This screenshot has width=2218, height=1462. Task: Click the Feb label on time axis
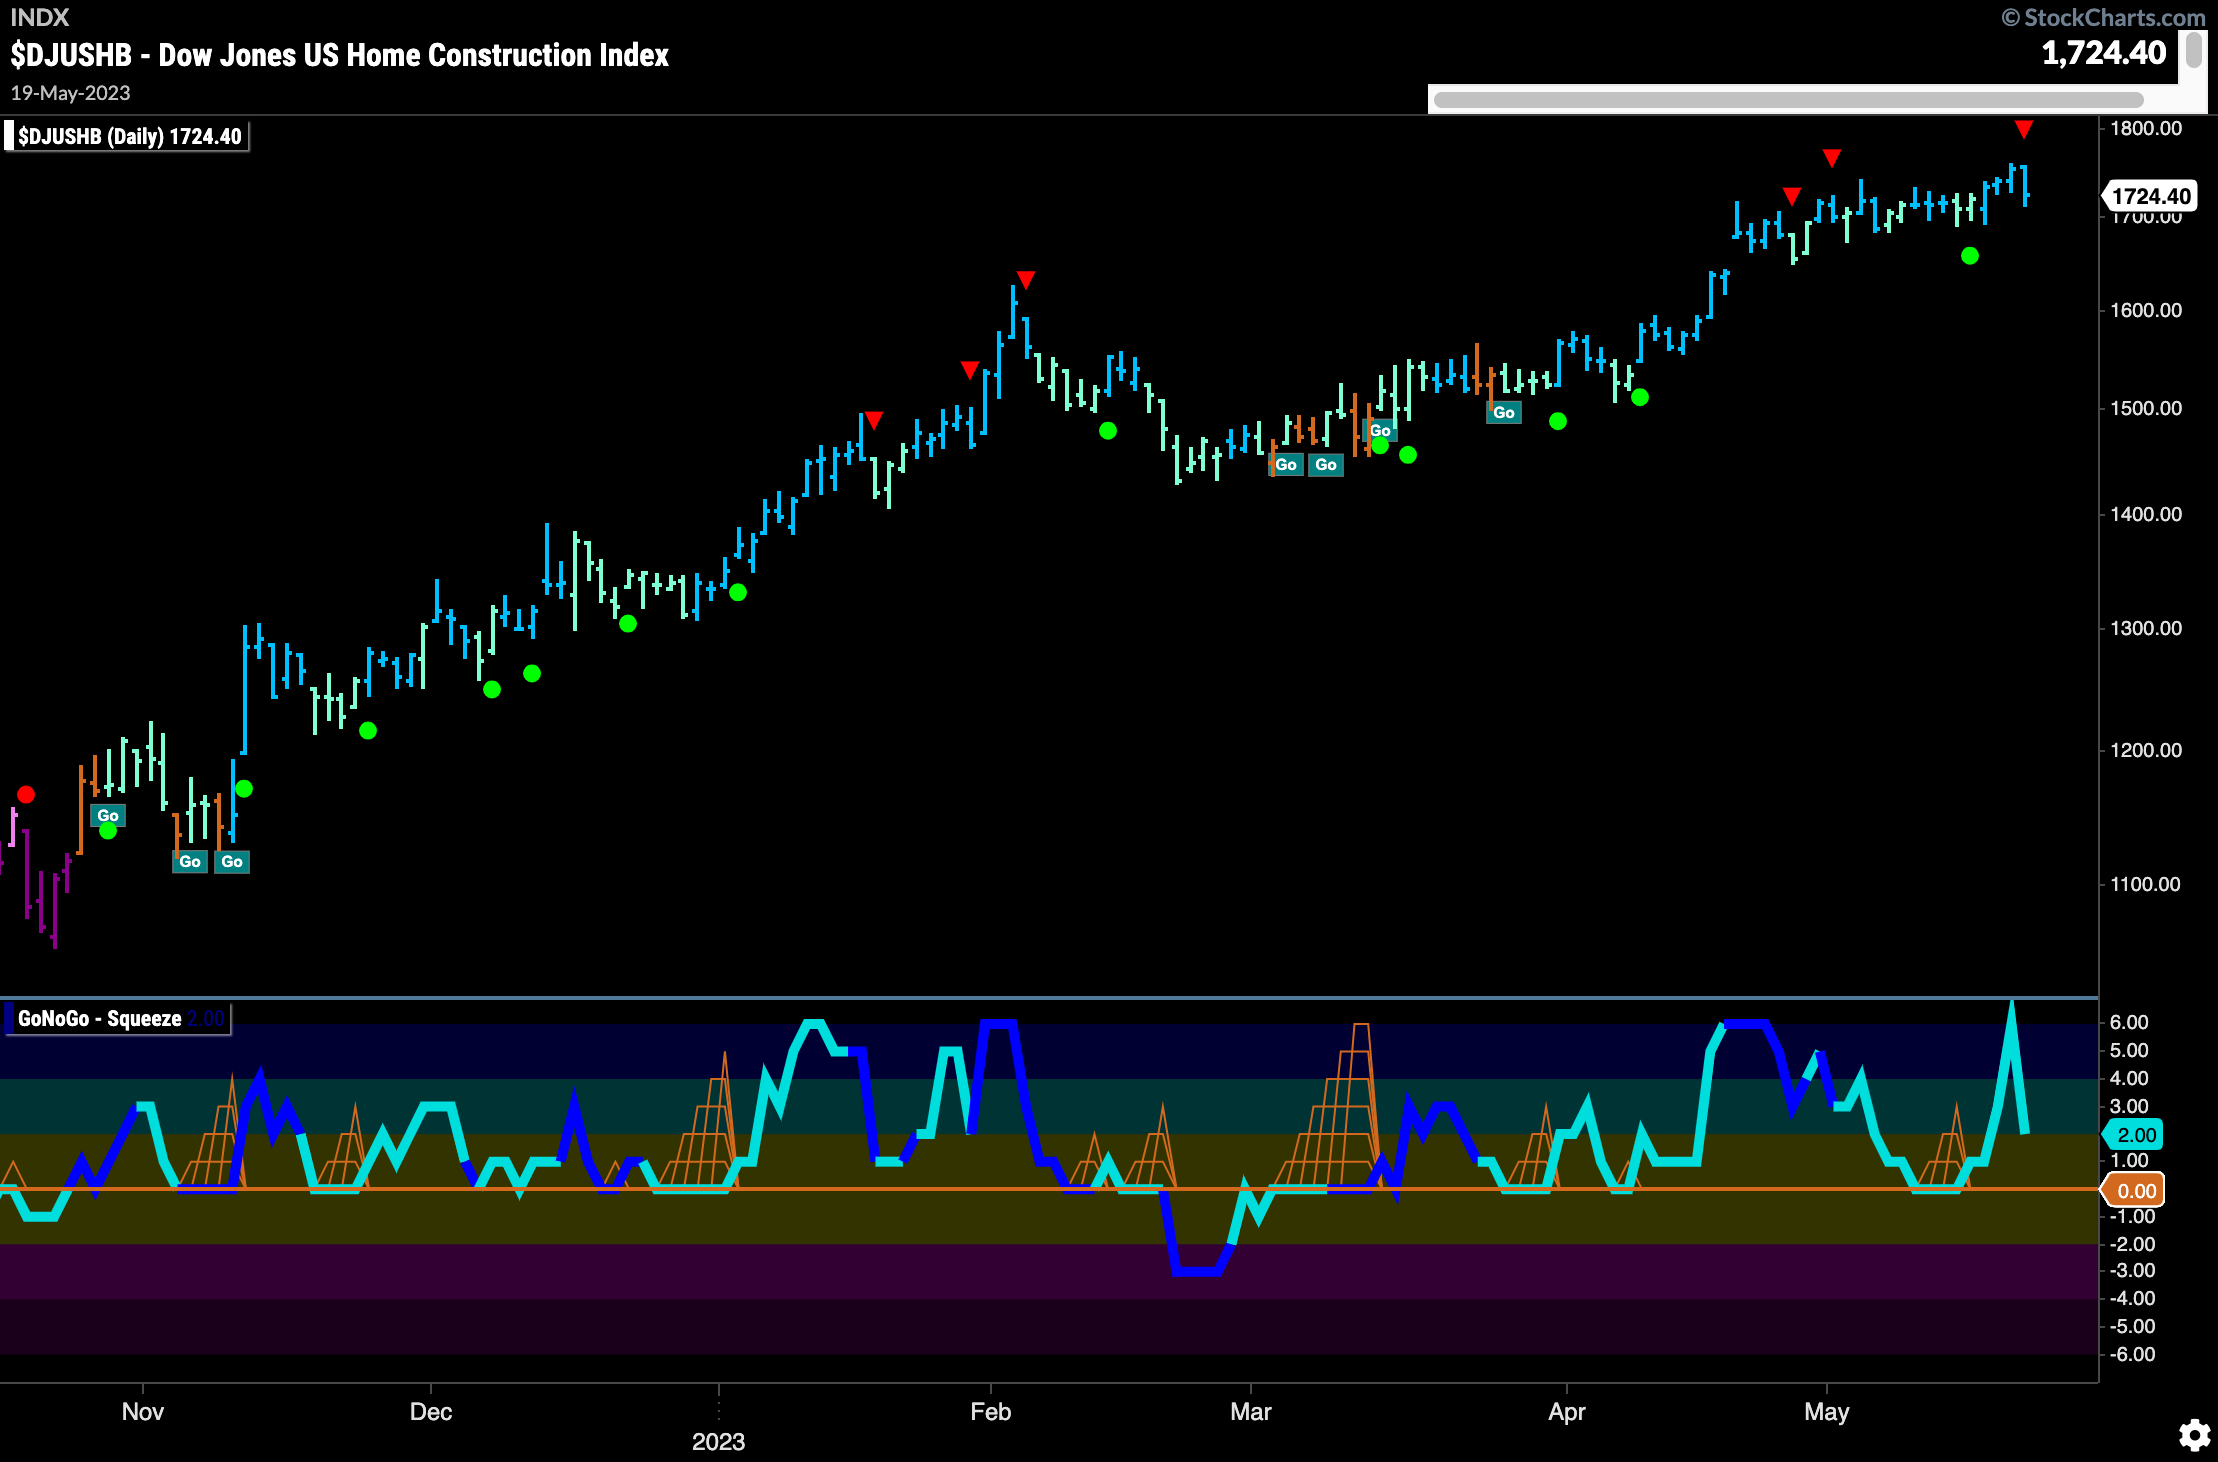pos(991,1411)
